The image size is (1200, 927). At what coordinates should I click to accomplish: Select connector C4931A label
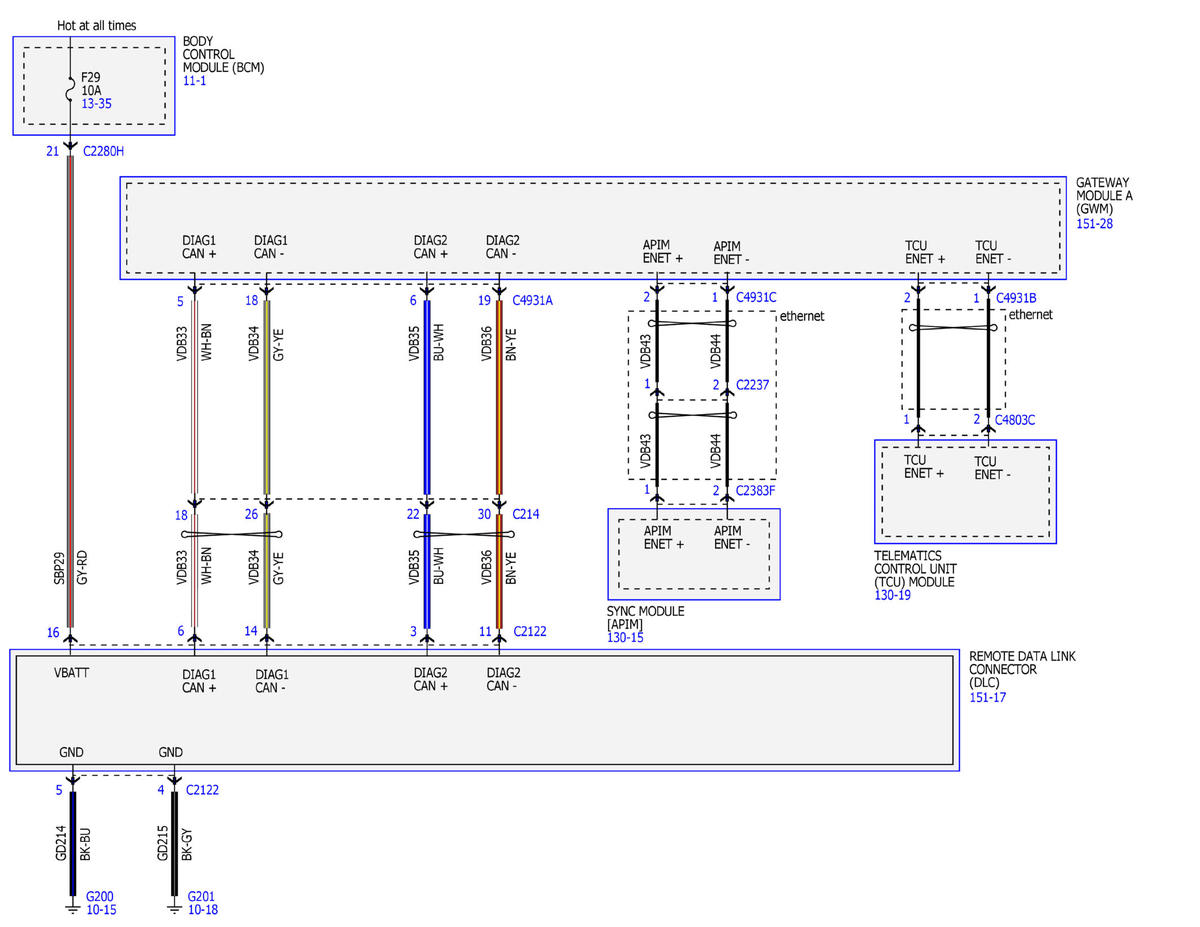[532, 298]
